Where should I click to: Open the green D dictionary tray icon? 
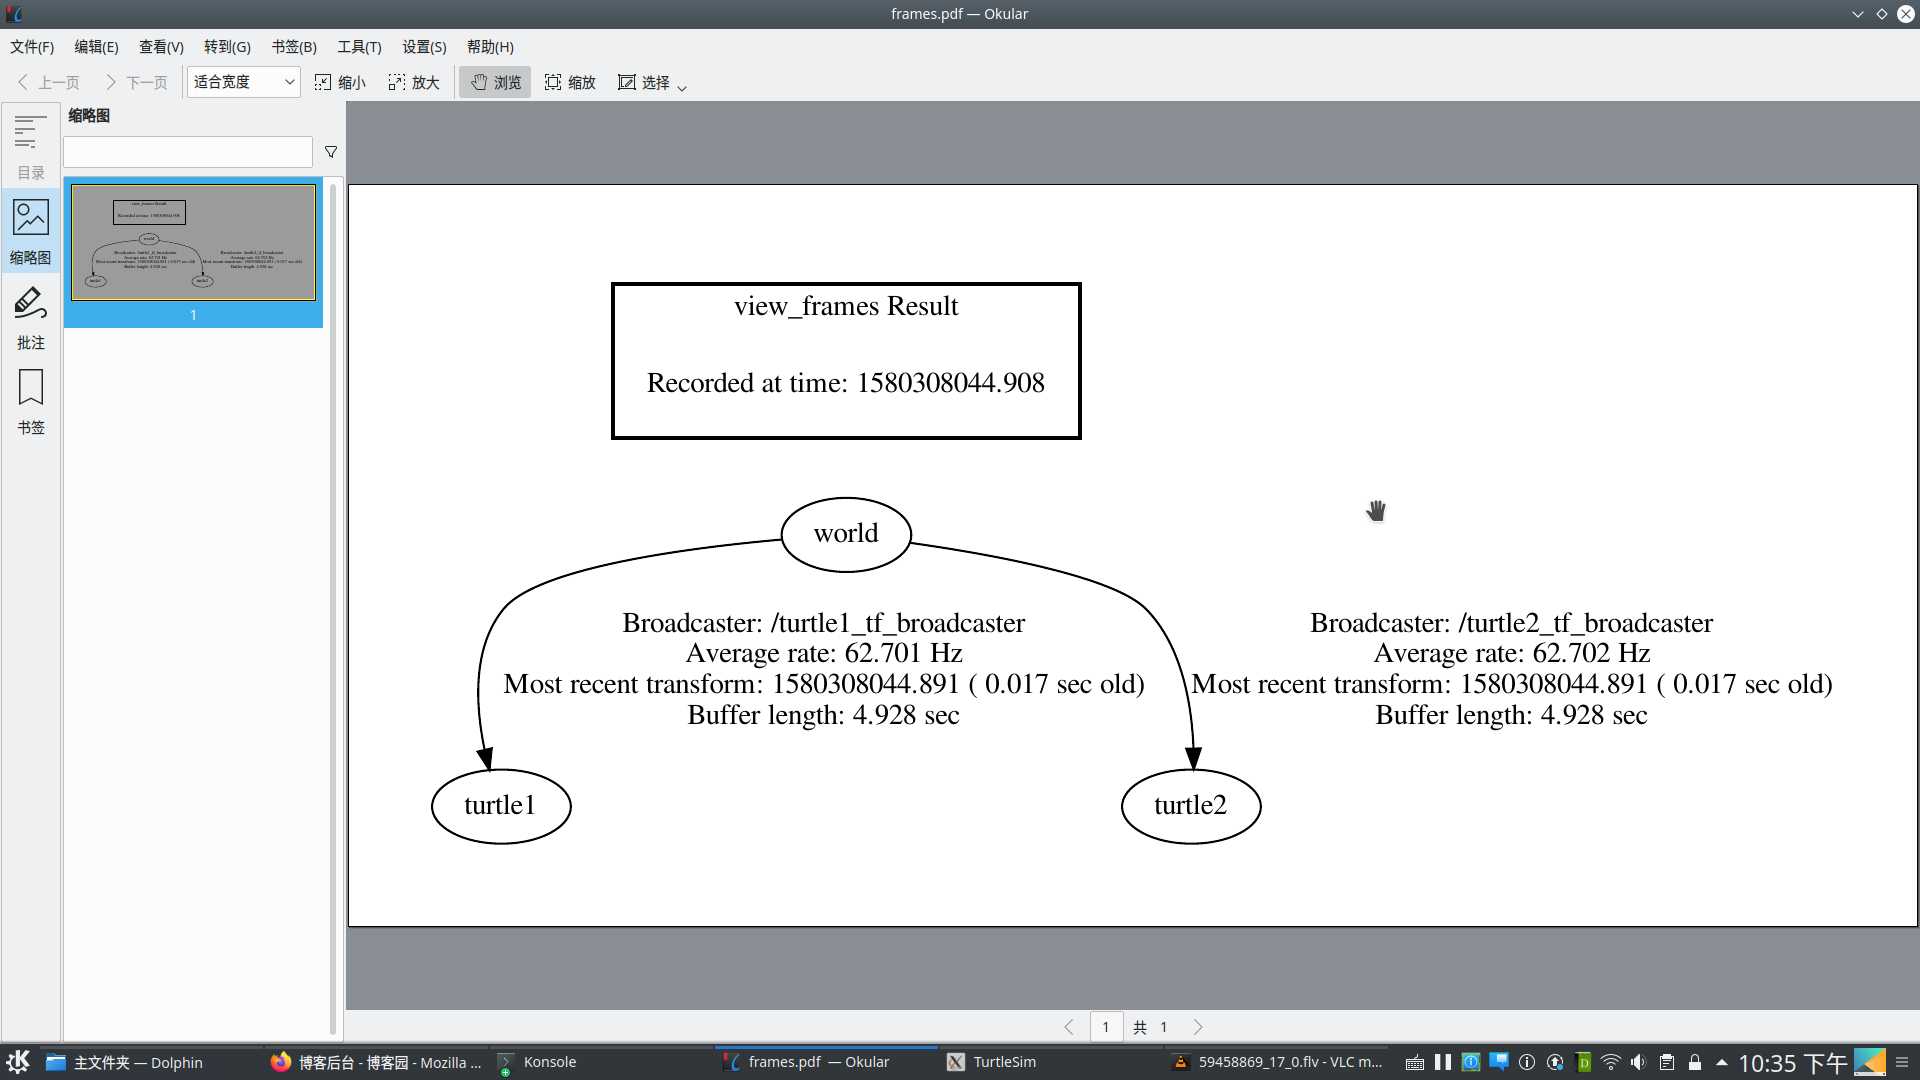tap(1583, 1062)
